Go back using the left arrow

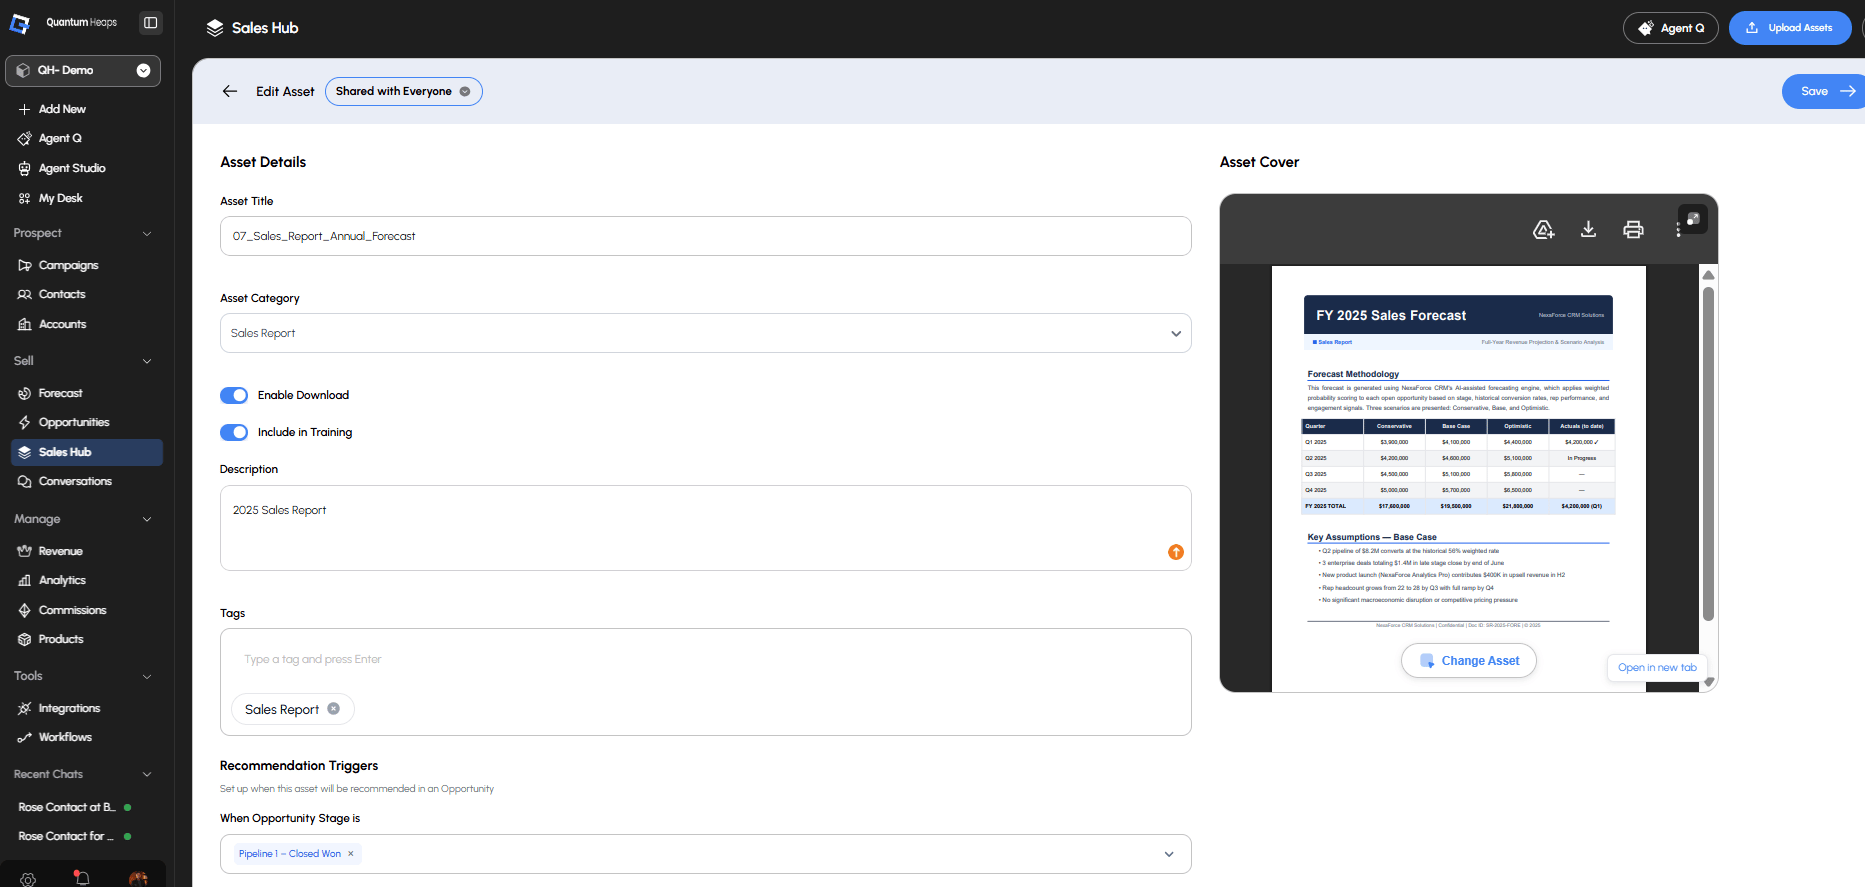pyautogui.click(x=230, y=91)
